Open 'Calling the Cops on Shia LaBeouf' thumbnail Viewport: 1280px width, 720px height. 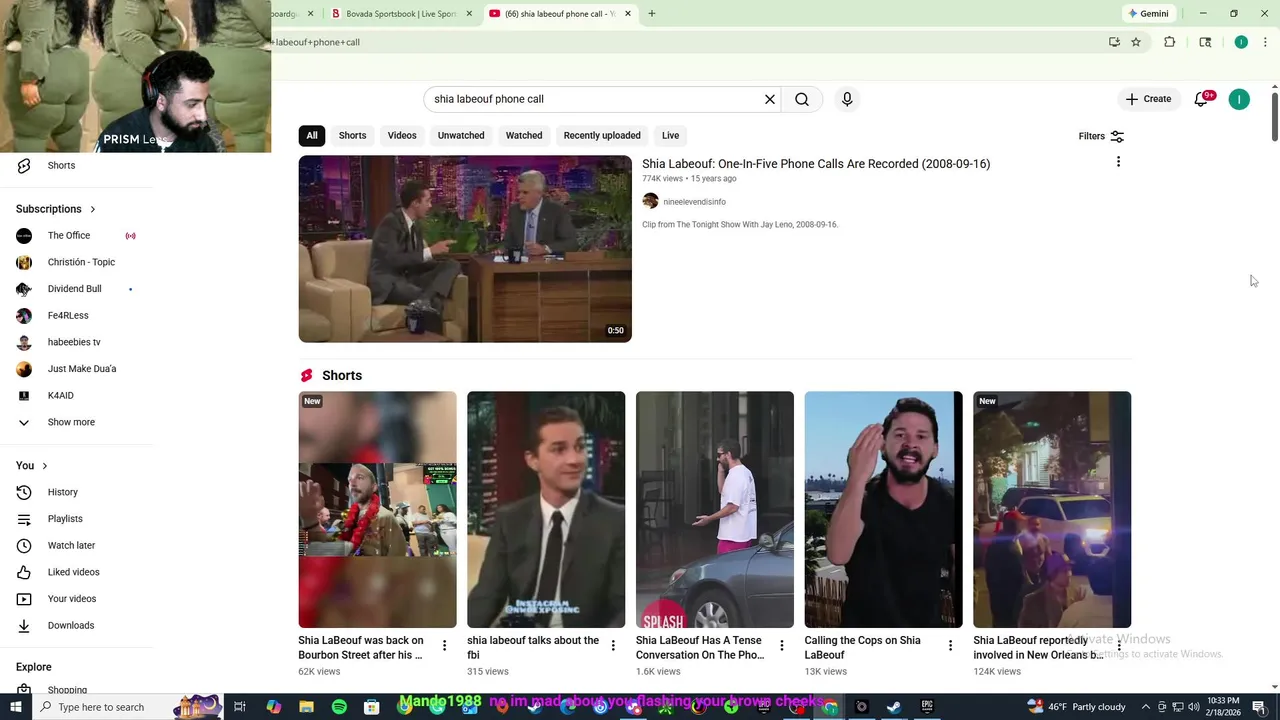point(883,509)
